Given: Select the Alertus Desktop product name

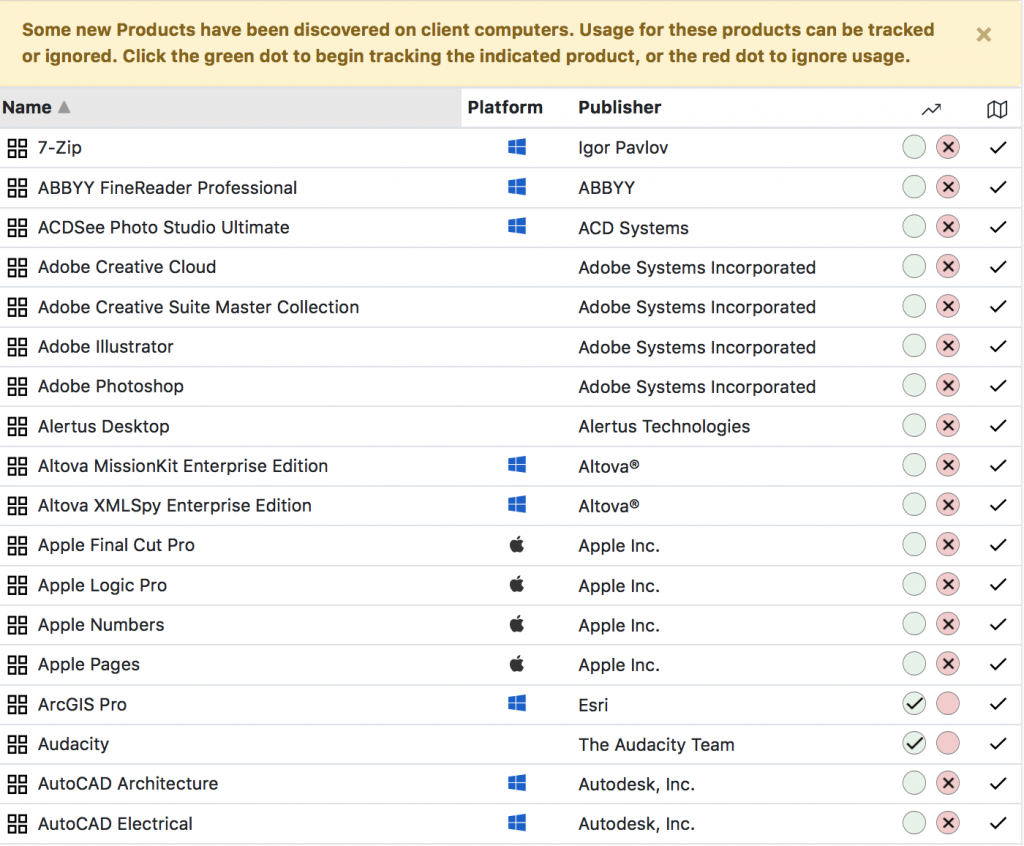Looking at the screenshot, I should click(104, 427).
